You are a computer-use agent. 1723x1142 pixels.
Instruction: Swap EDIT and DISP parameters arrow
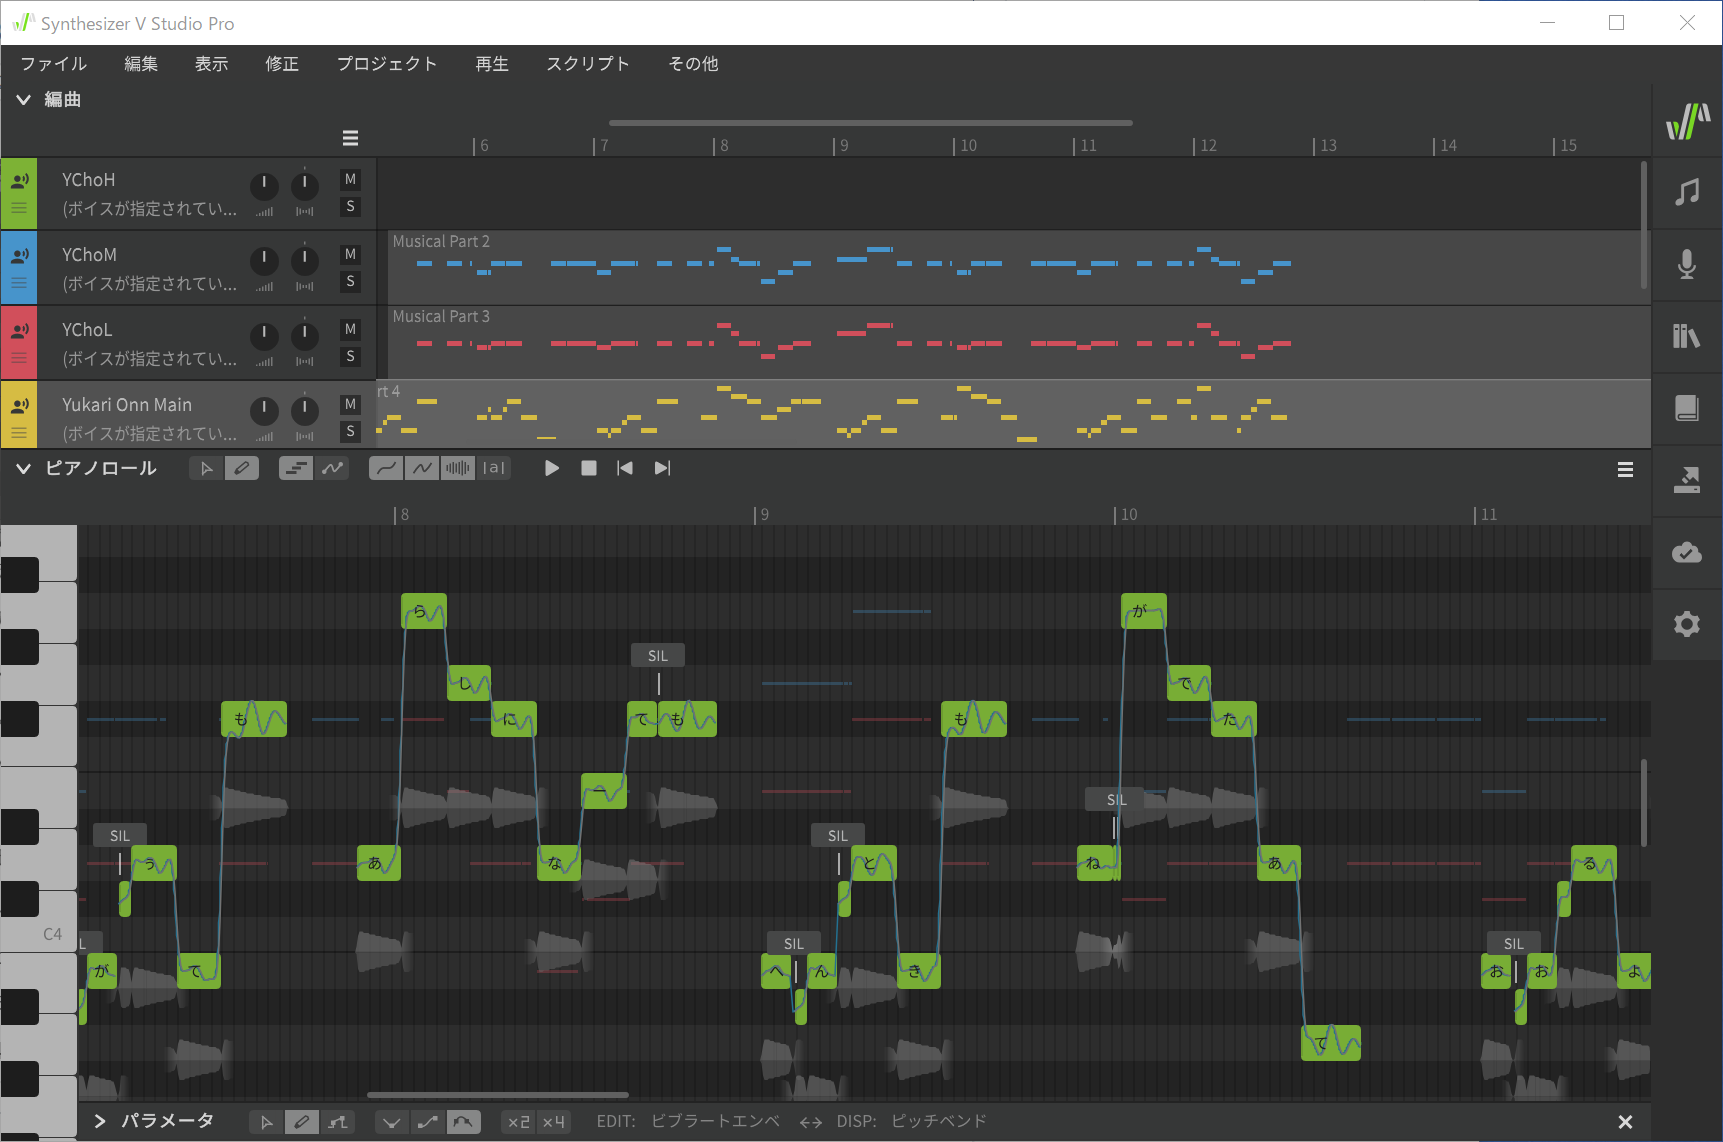[x=811, y=1122]
